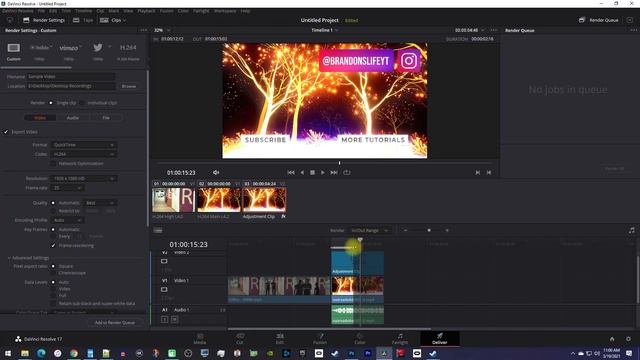This screenshot has height=360, width=640.
Task: Open the Render Queue panel toggle
Action: [x=599, y=20]
